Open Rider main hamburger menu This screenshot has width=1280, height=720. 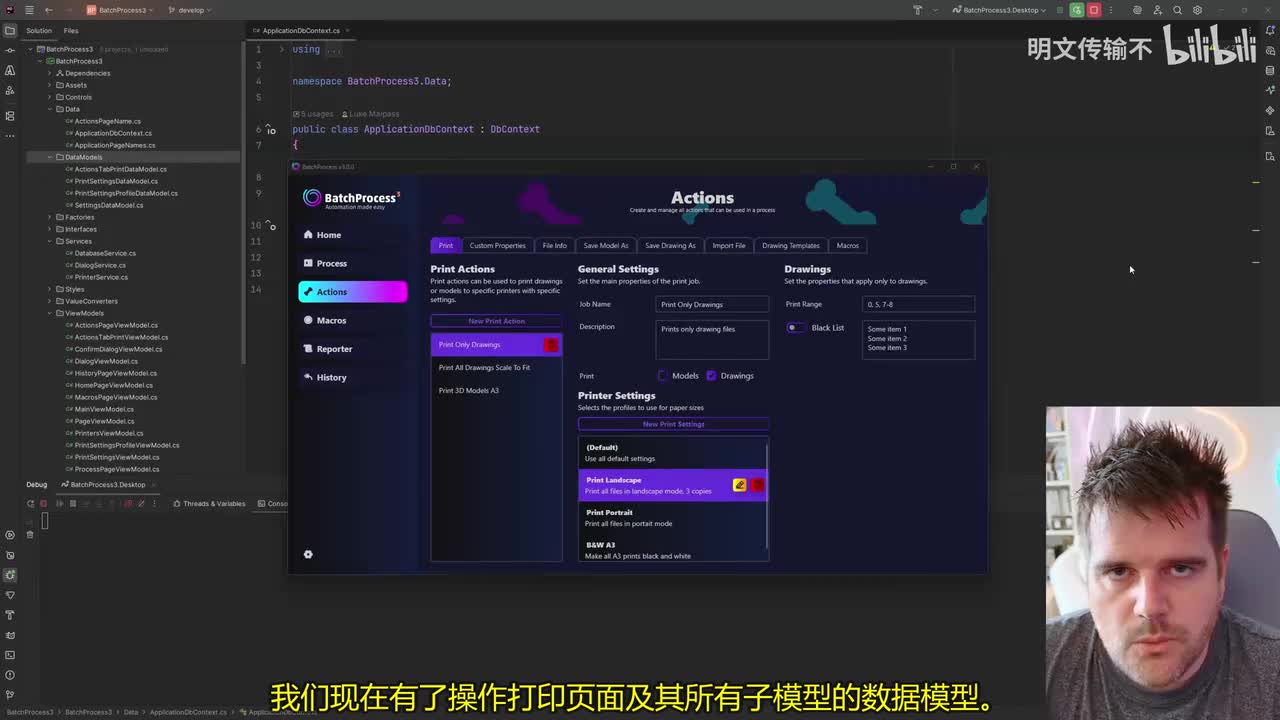(29, 10)
